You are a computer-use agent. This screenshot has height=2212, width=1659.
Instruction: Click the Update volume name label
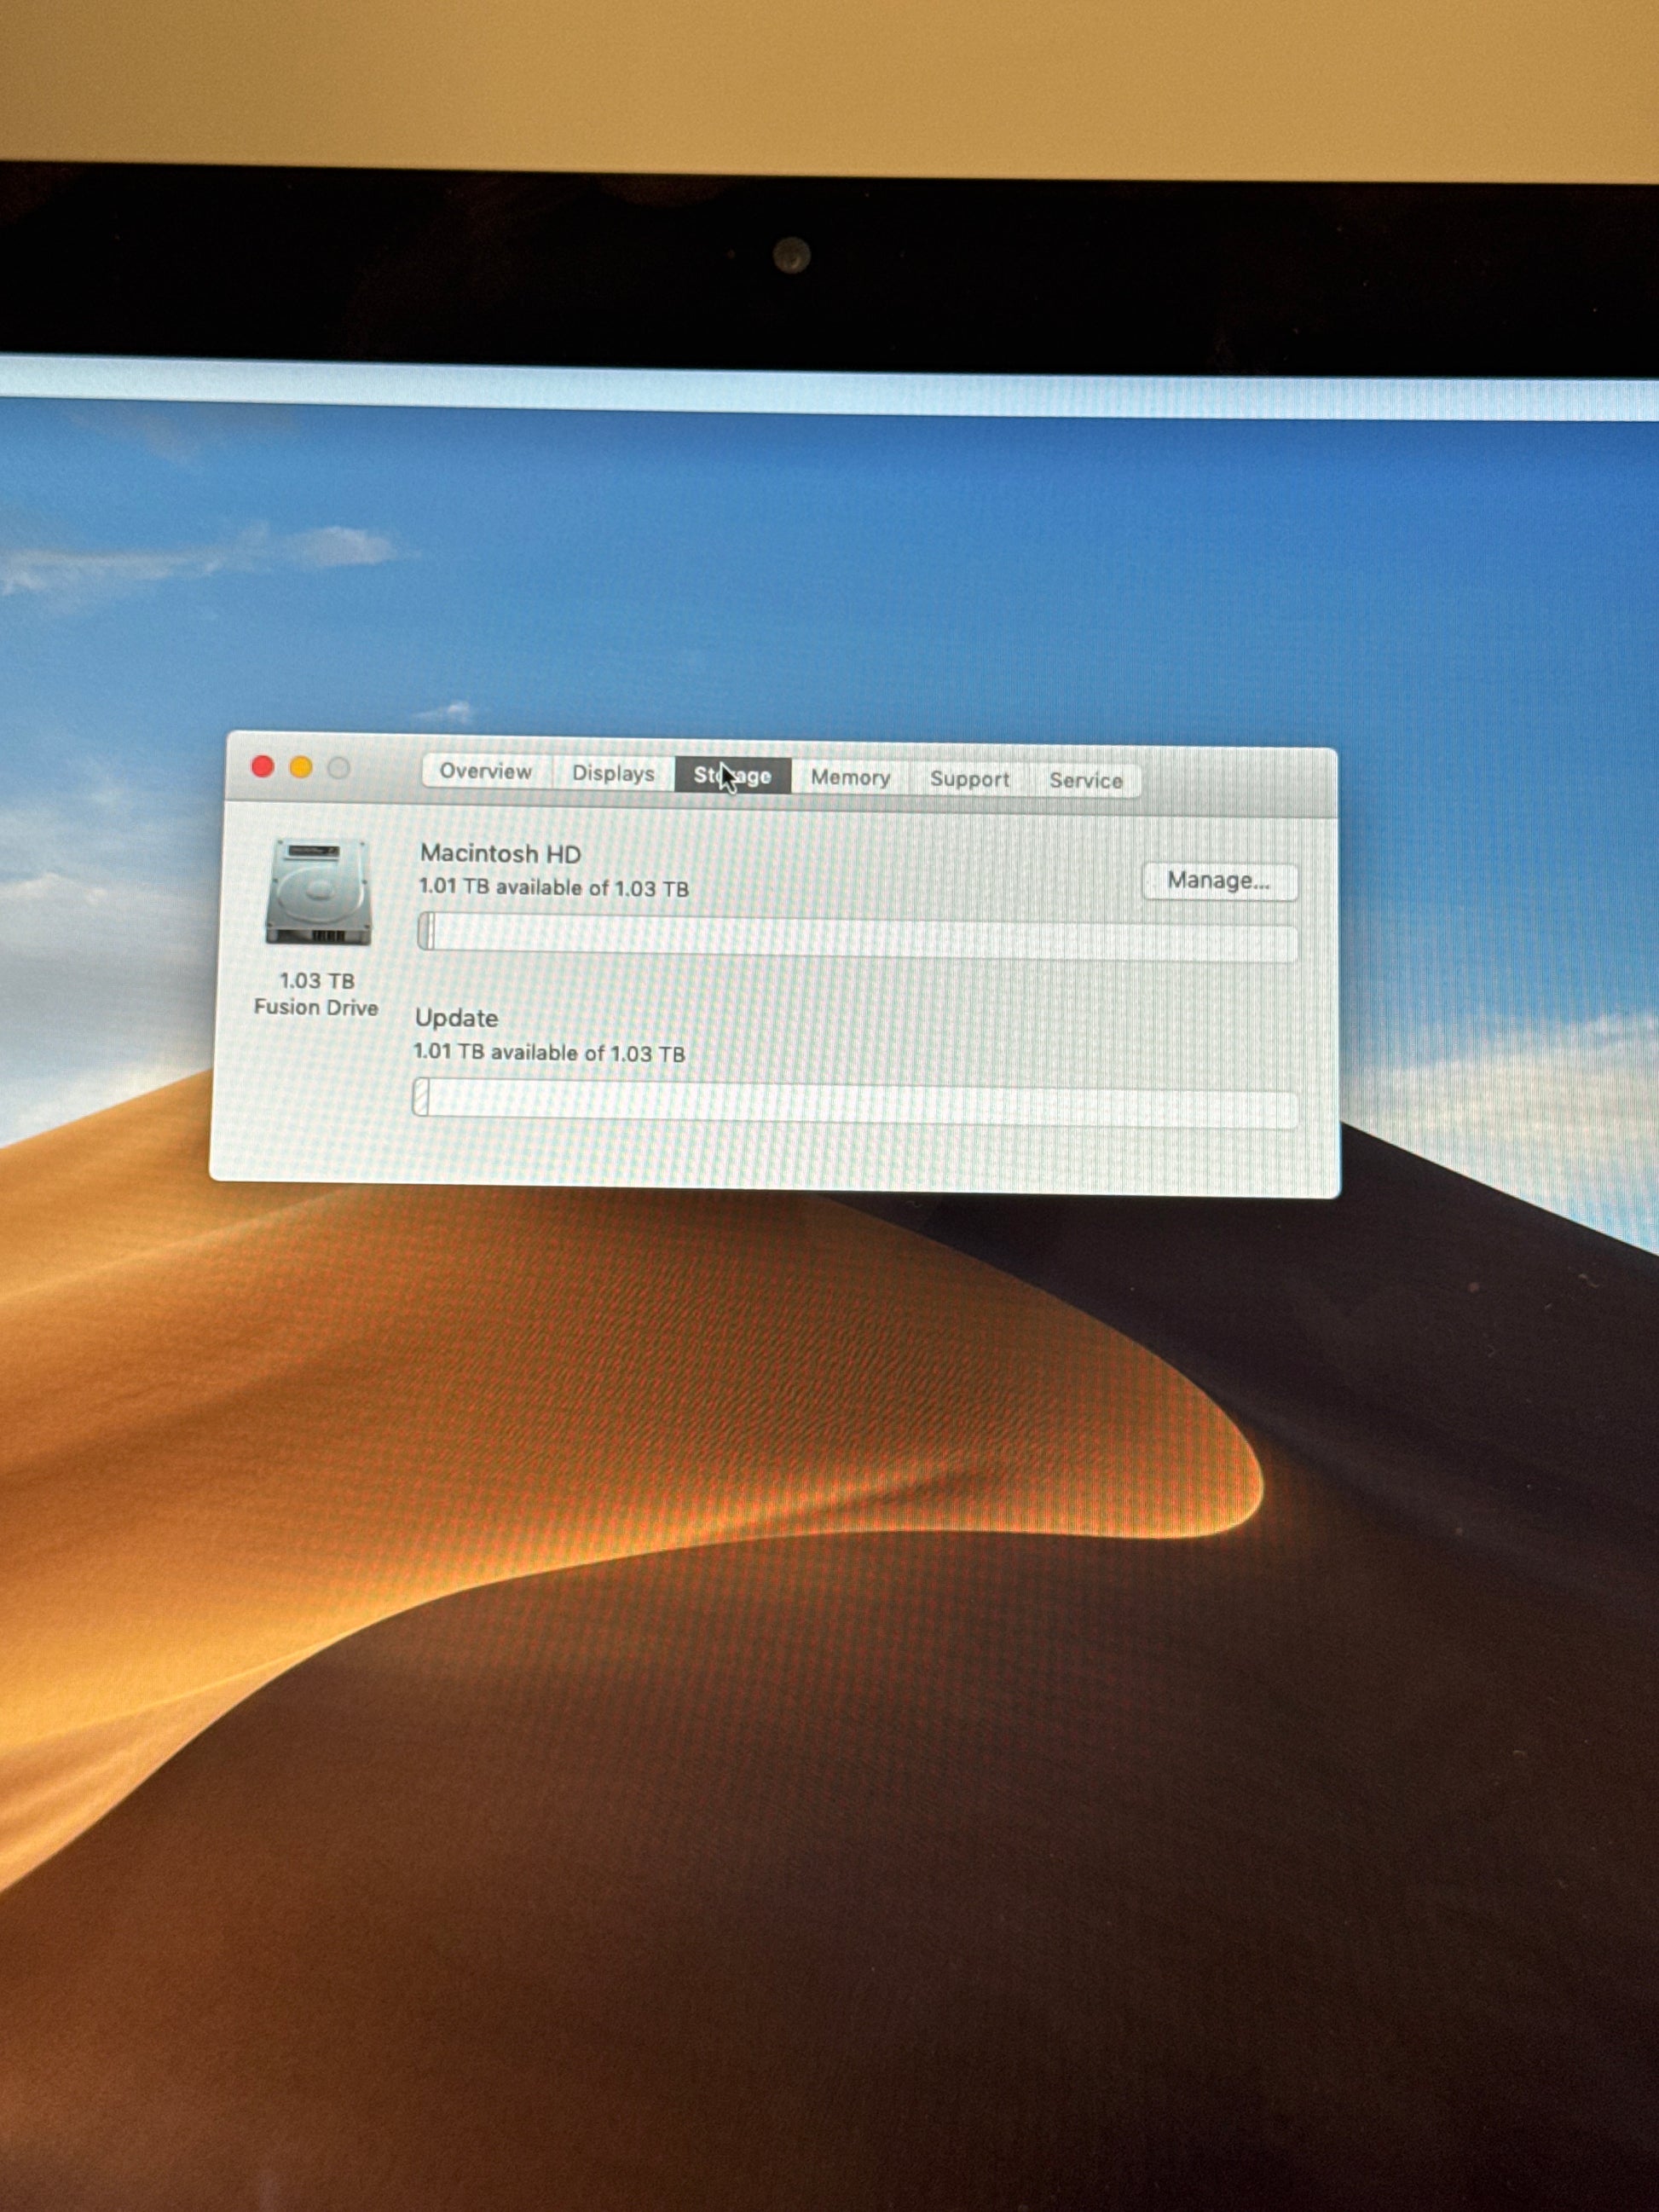[x=456, y=1018]
